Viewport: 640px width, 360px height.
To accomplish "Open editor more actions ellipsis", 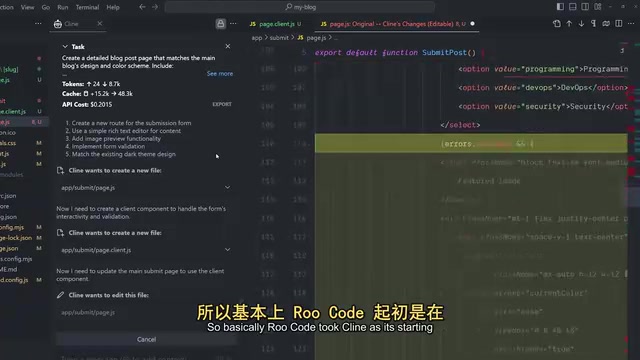I will click(x=631, y=24).
